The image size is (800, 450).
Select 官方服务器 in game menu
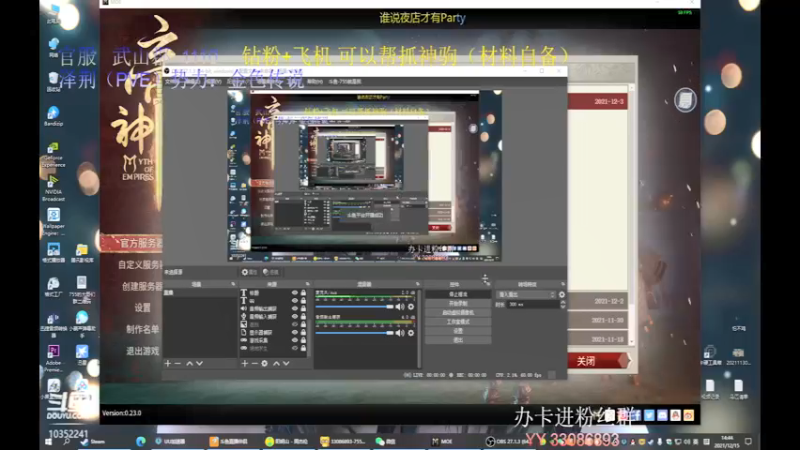[x=140, y=243]
